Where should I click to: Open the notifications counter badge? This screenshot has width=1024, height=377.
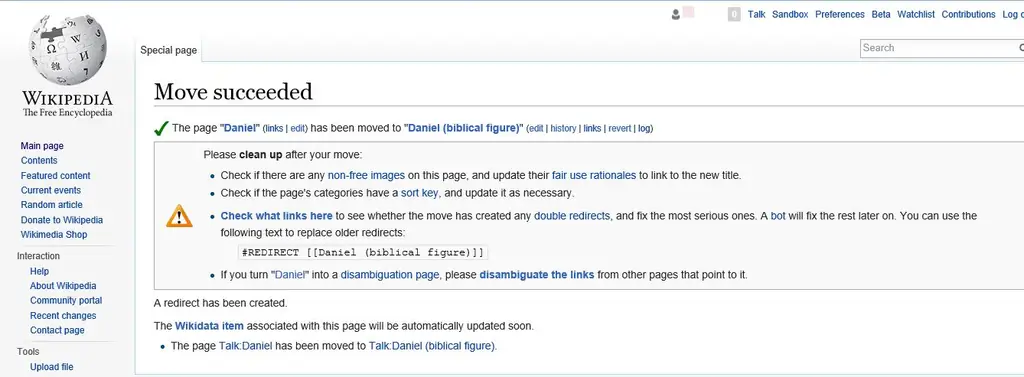tap(734, 14)
